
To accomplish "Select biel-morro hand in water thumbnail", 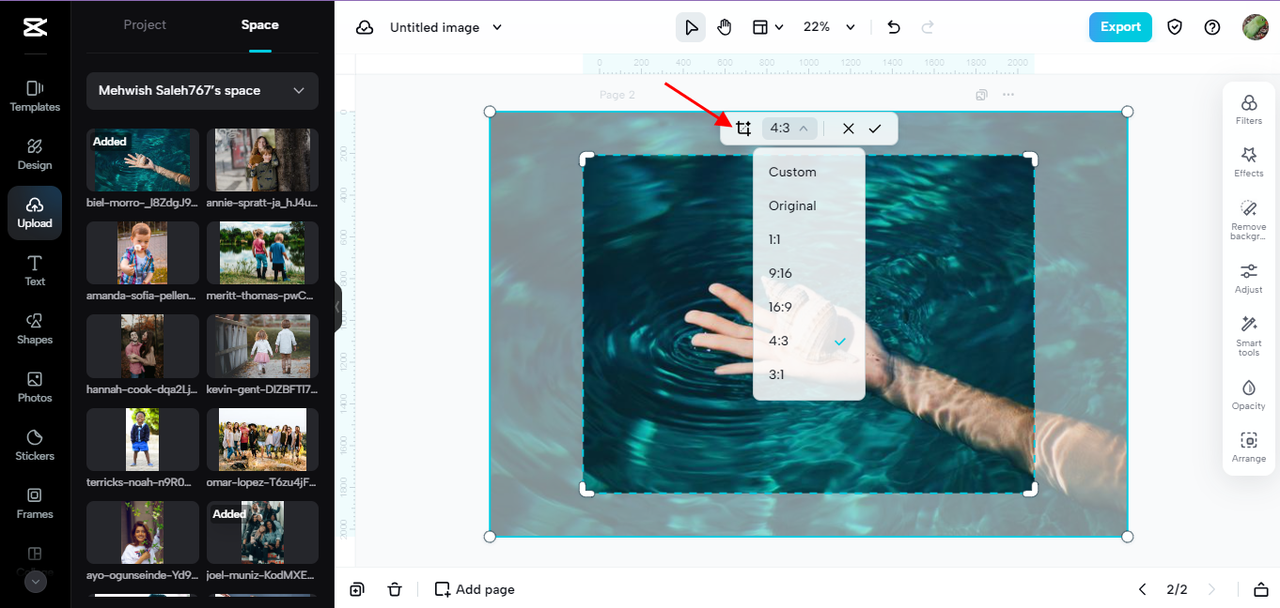I will click(143, 159).
